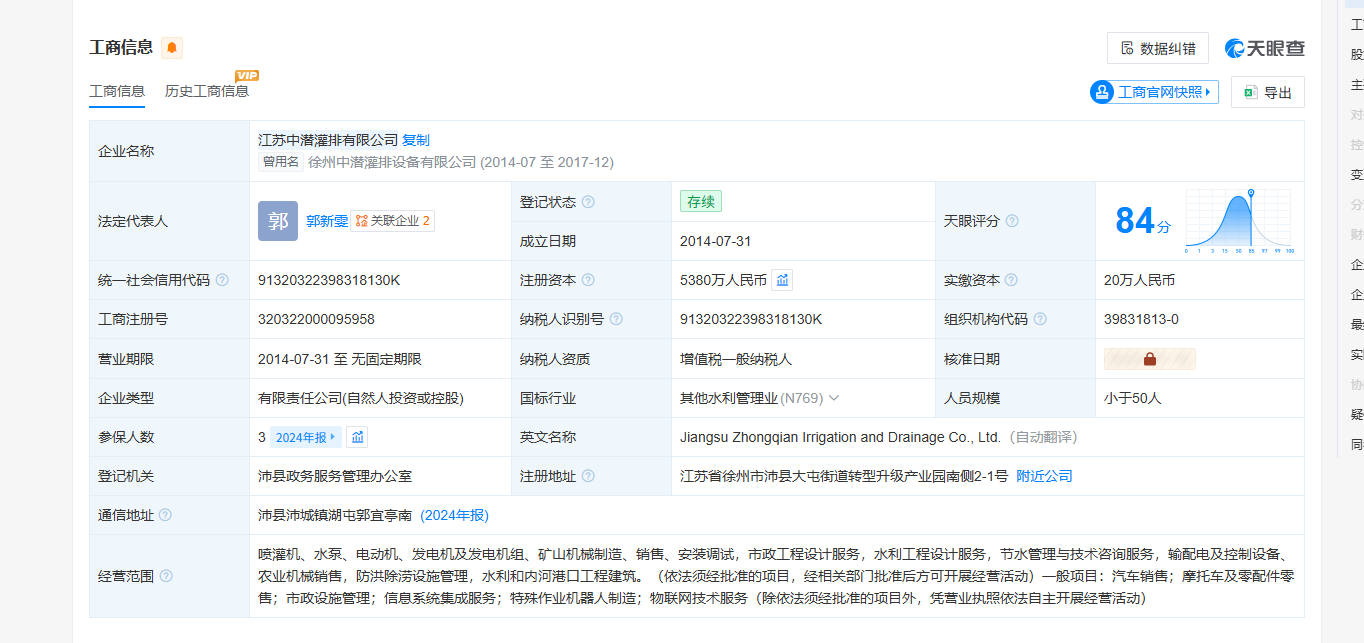Screen dimensions: 1364x643
Task: Click the 天眼评分 distribution curve chart
Action: click(x=1239, y=220)
